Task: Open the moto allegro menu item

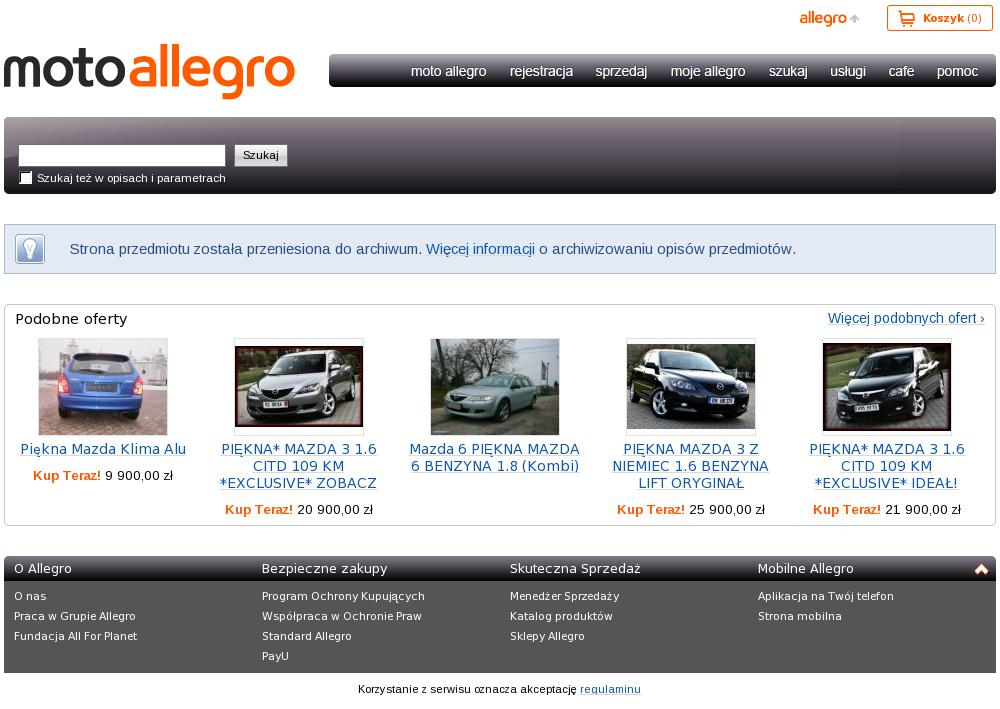Action: [448, 71]
